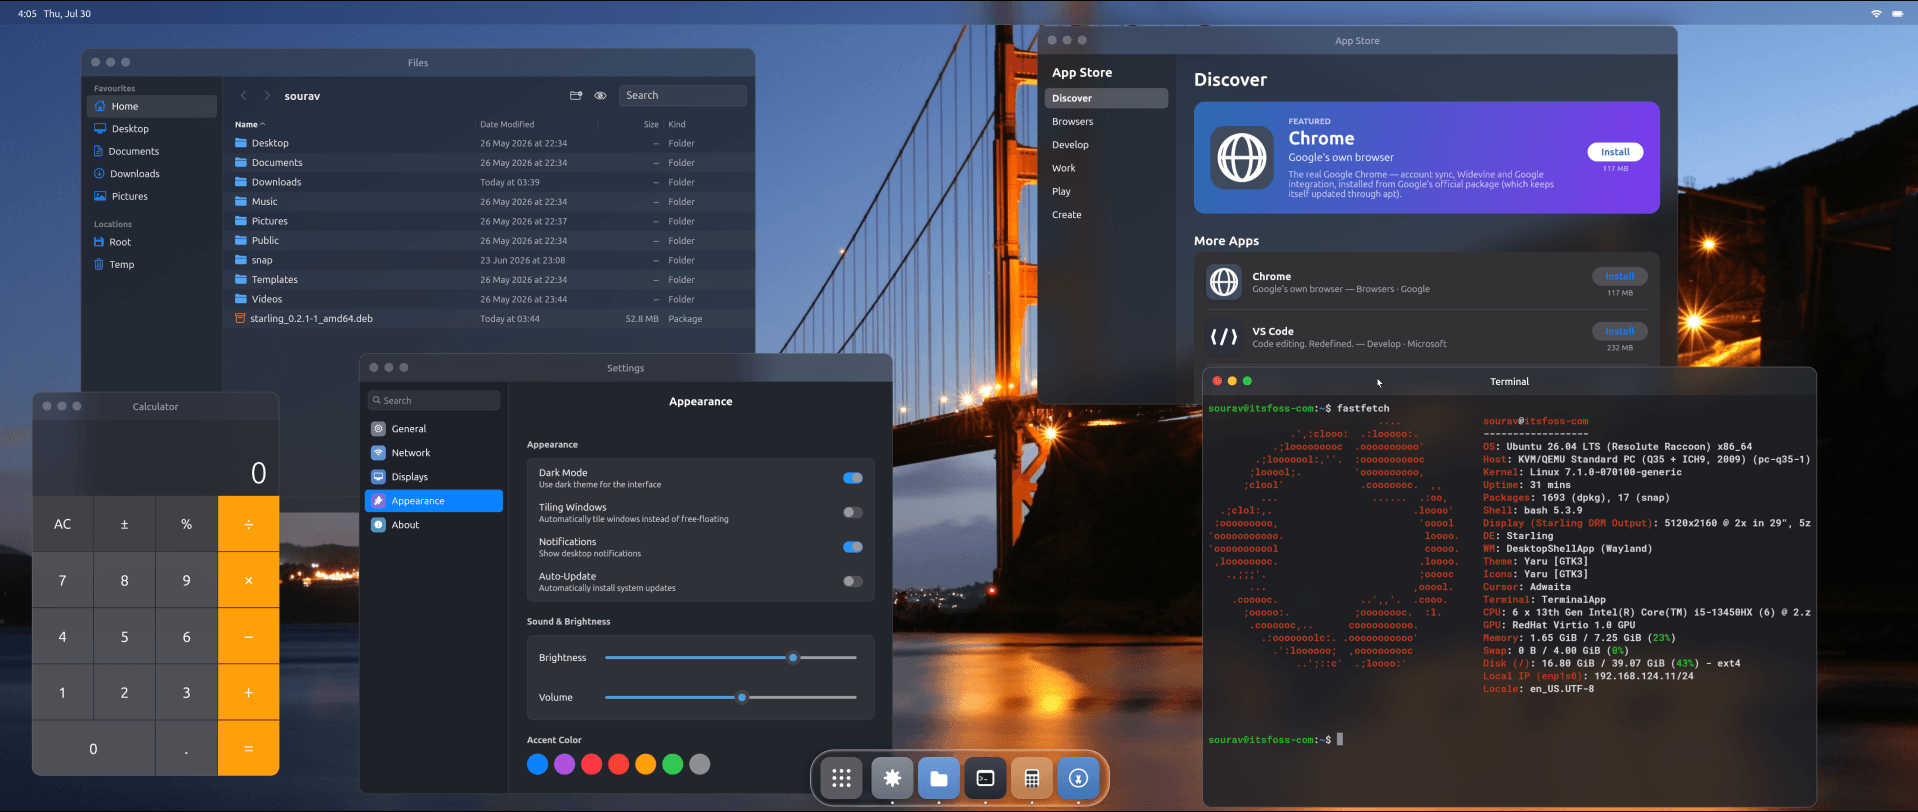1918x812 pixels.
Task: Sort files by Size column
Action: tap(651, 125)
